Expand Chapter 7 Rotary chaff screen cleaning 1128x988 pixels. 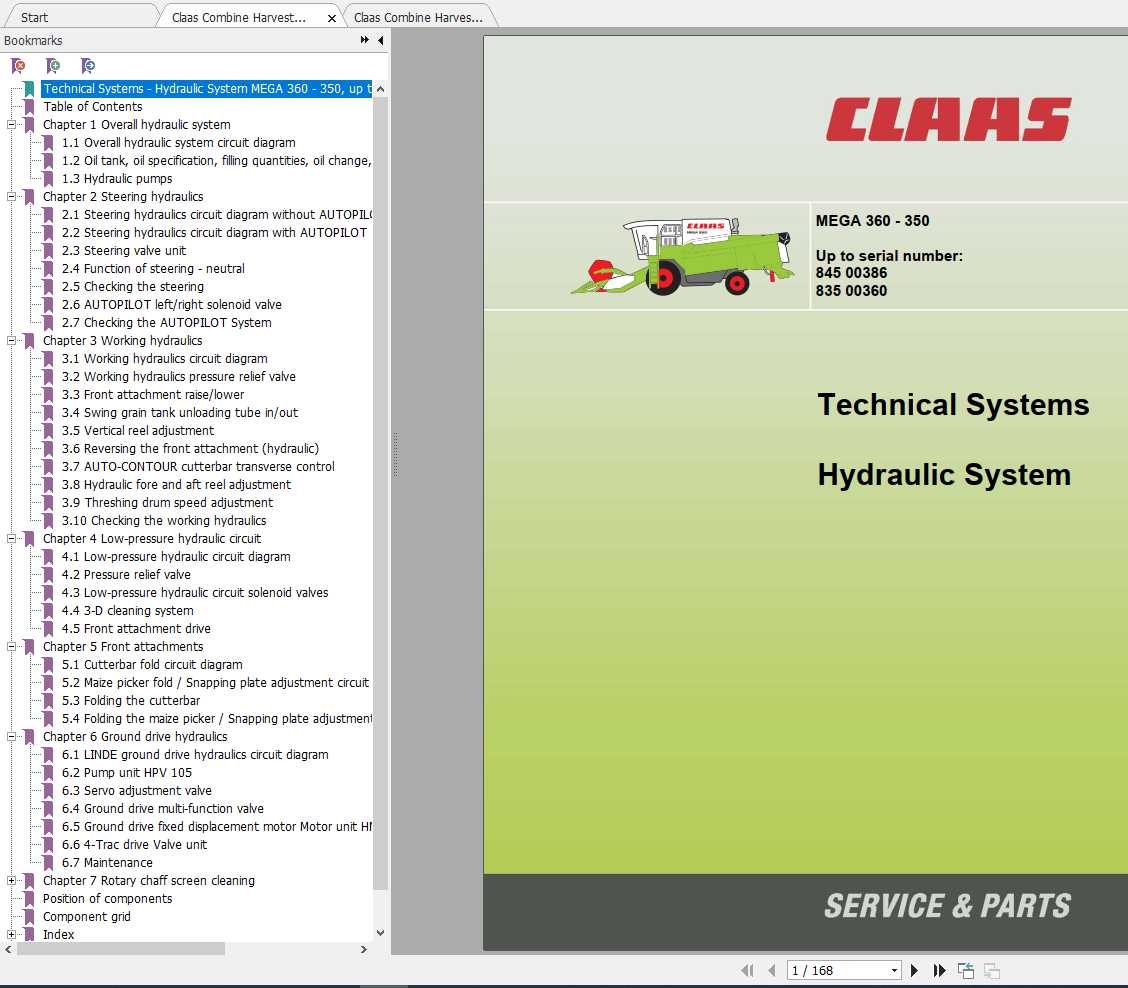[12, 880]
